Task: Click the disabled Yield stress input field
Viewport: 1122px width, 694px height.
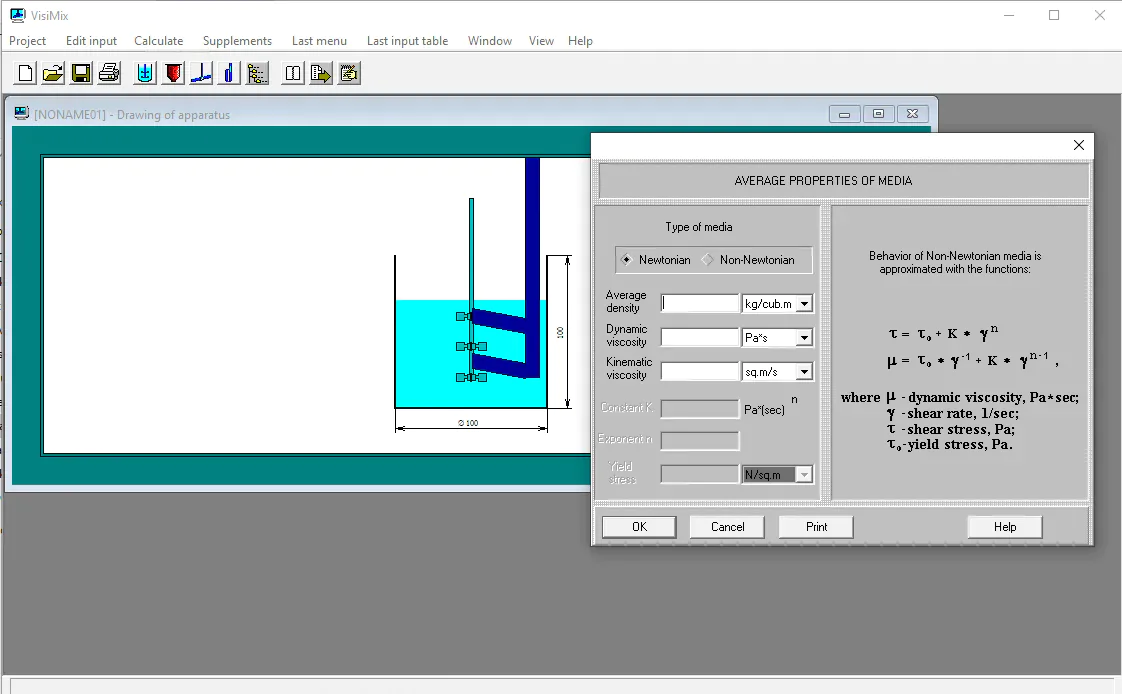Action: (x=699, y=474)
